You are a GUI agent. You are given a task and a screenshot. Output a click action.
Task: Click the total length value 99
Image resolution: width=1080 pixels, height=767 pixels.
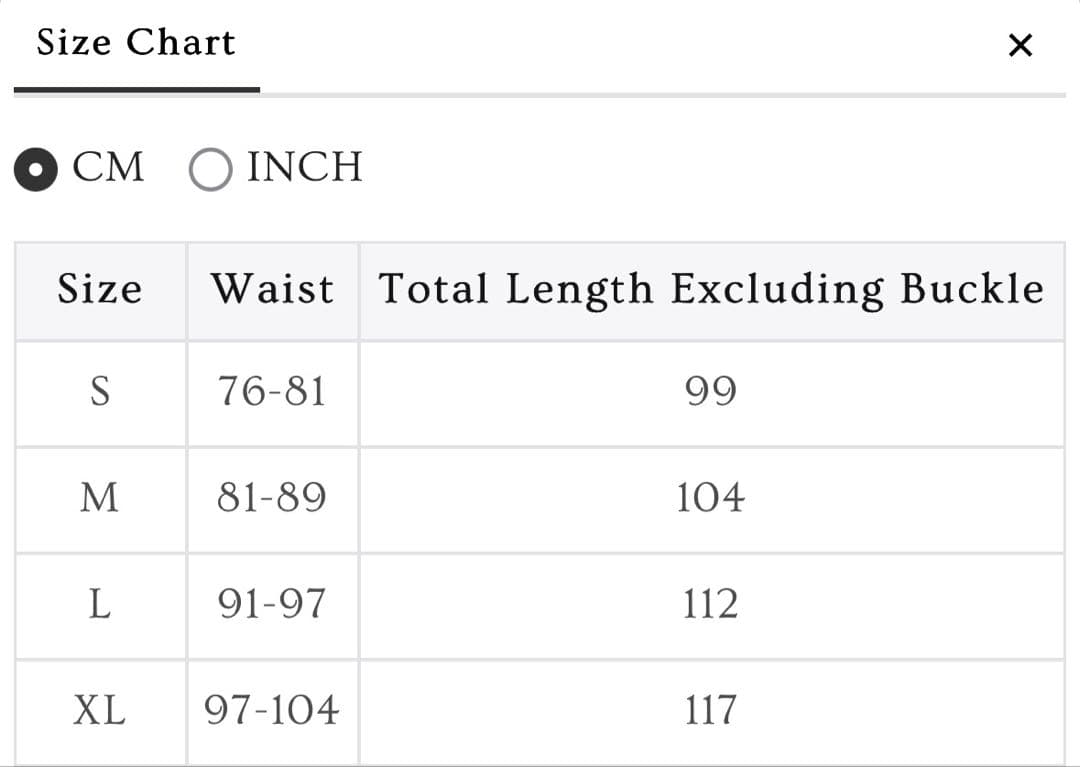pos(711,391)
